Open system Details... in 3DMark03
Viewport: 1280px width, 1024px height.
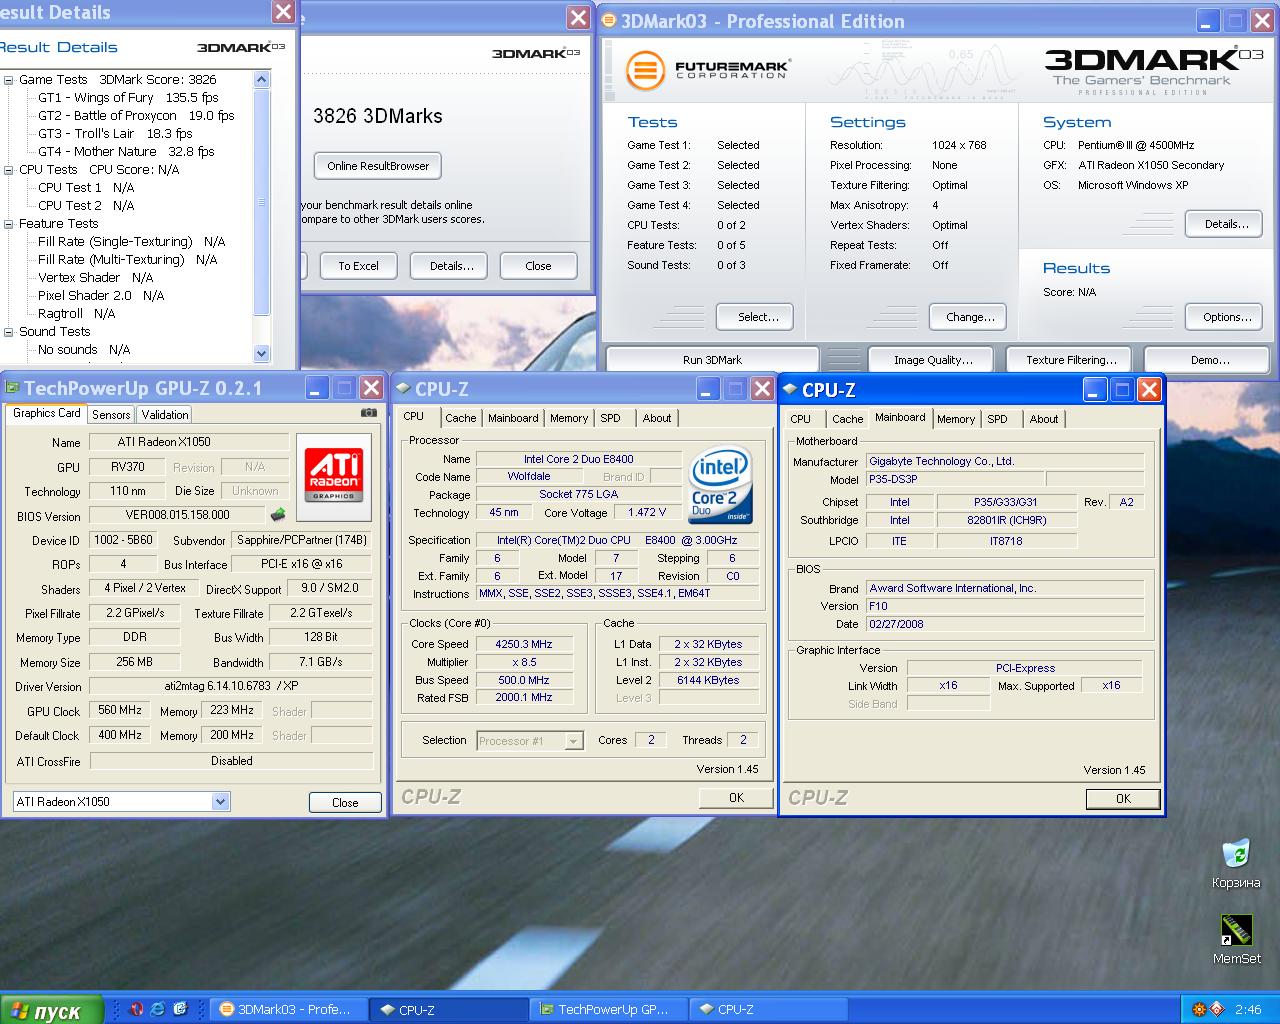[x=1226, y=224]
